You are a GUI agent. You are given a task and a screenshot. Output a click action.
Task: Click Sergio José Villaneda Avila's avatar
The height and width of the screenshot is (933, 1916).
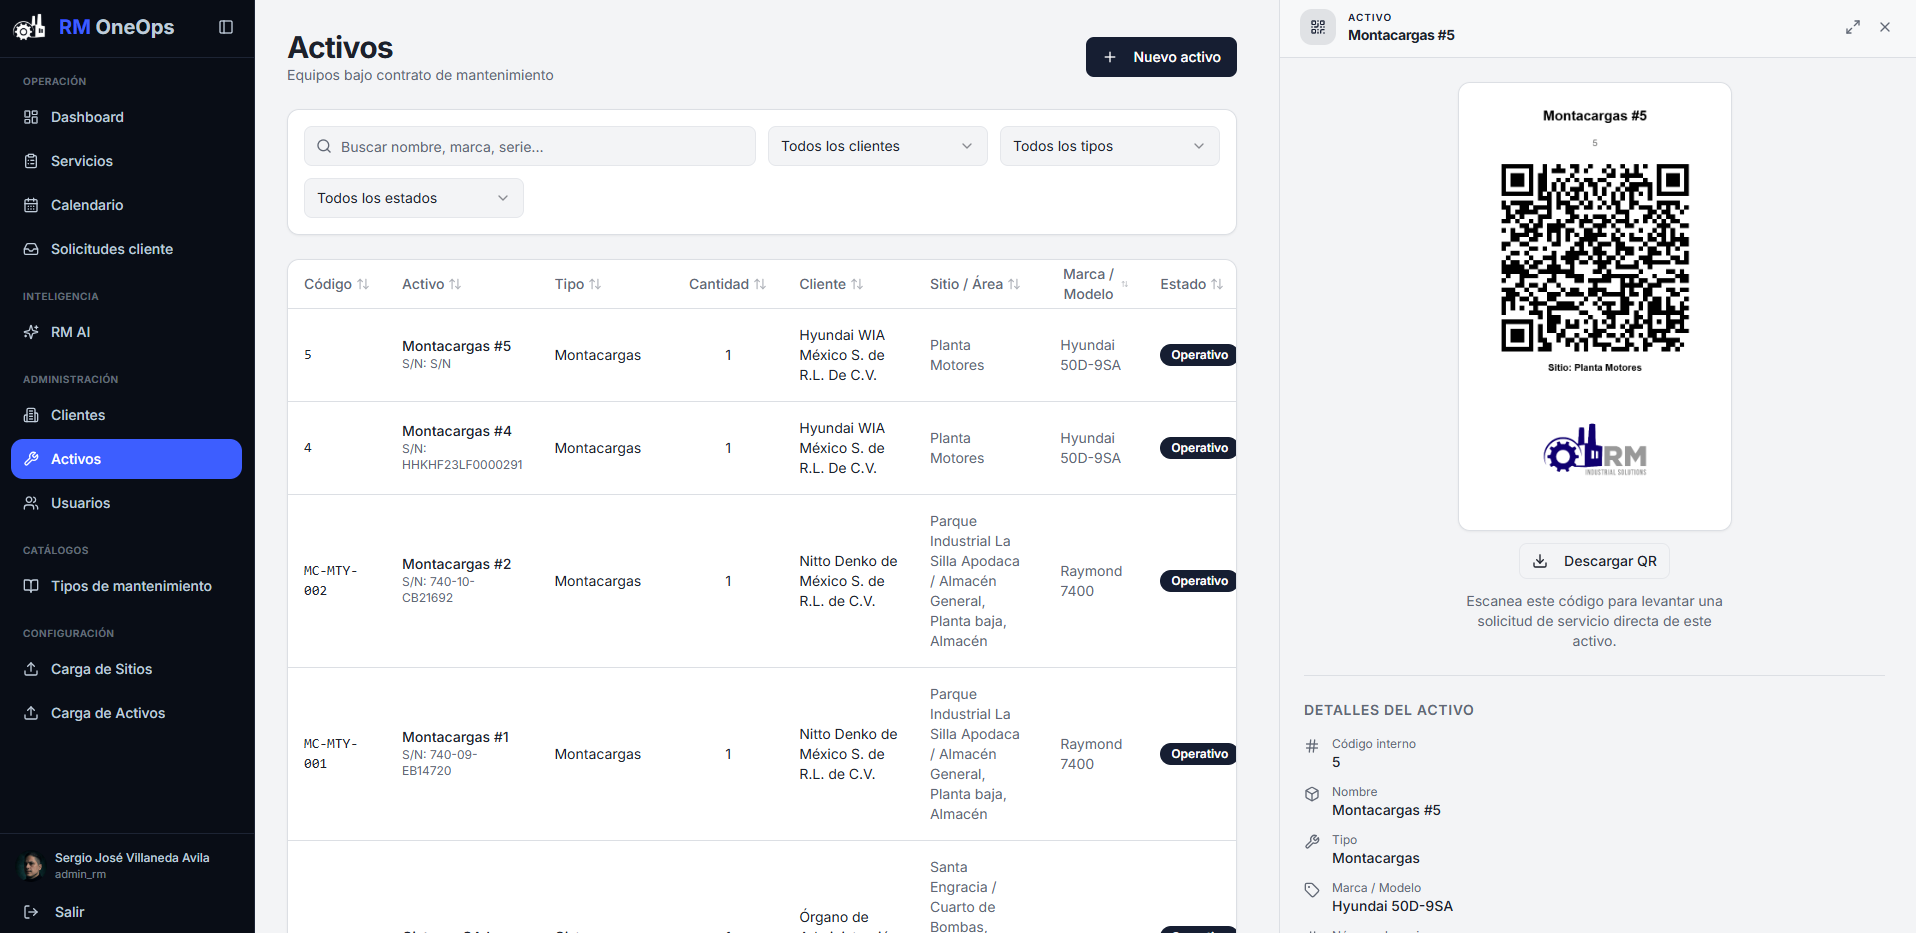tap(32, 866)
